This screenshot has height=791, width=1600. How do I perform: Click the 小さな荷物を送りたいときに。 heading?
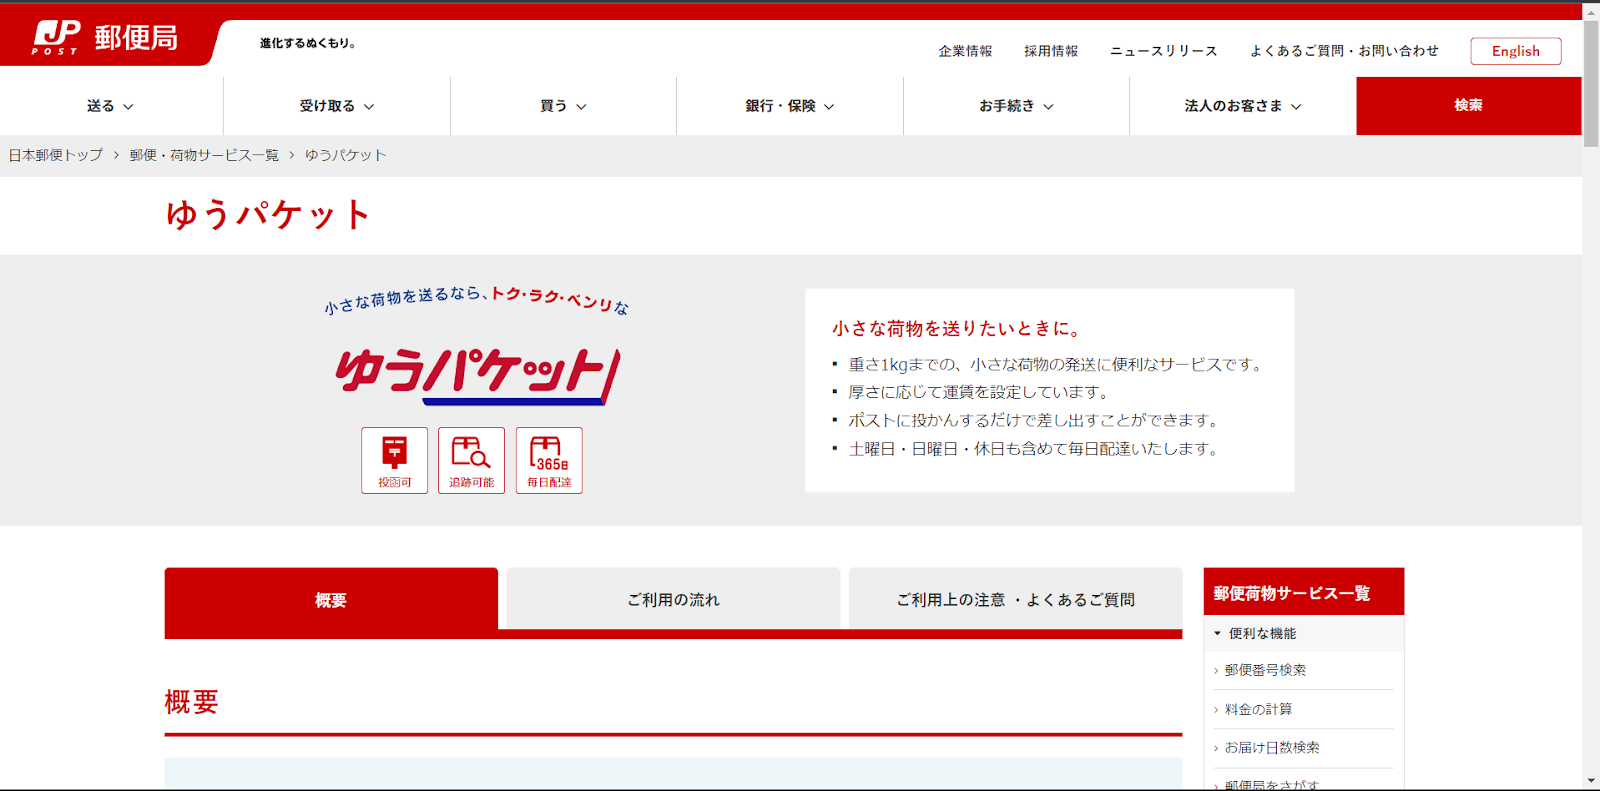click(957, 328)
